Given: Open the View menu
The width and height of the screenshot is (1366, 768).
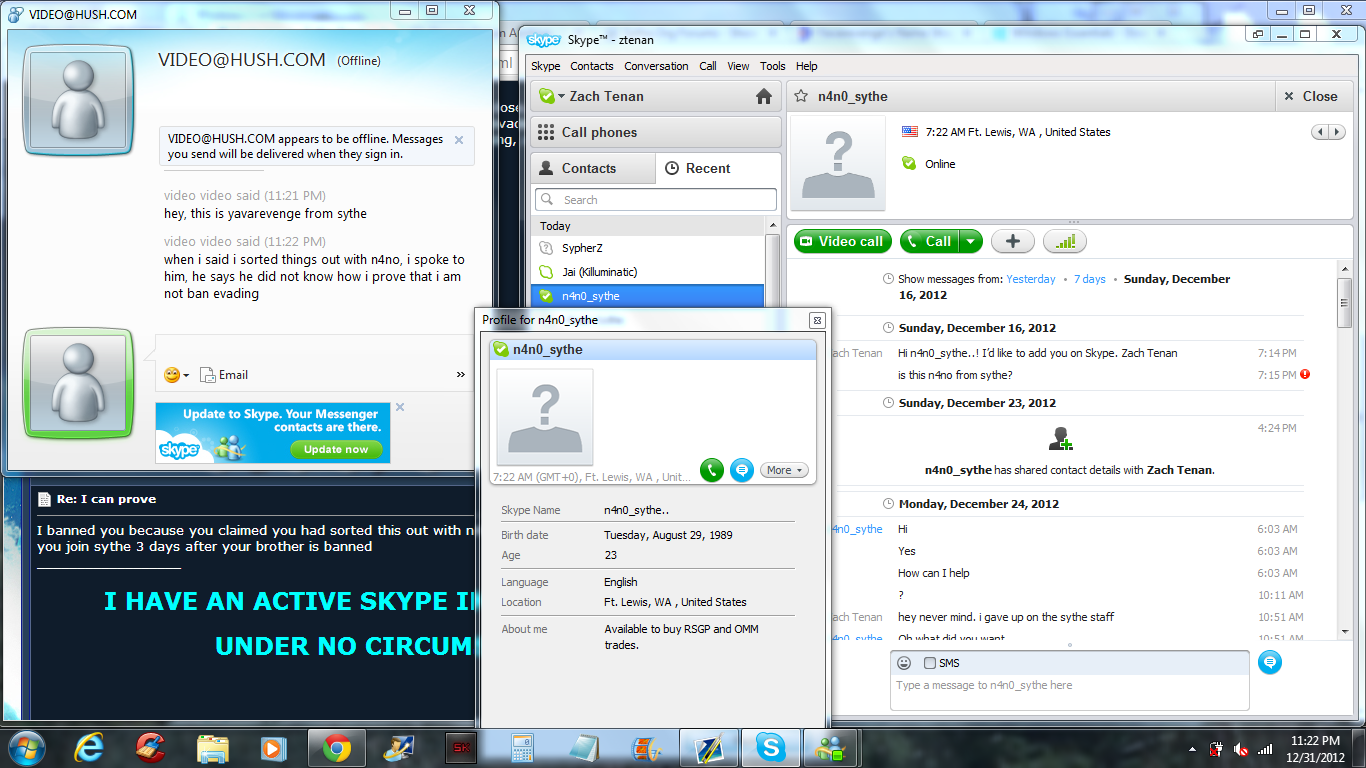Looking at the screenshot, I should click(739, 66).
